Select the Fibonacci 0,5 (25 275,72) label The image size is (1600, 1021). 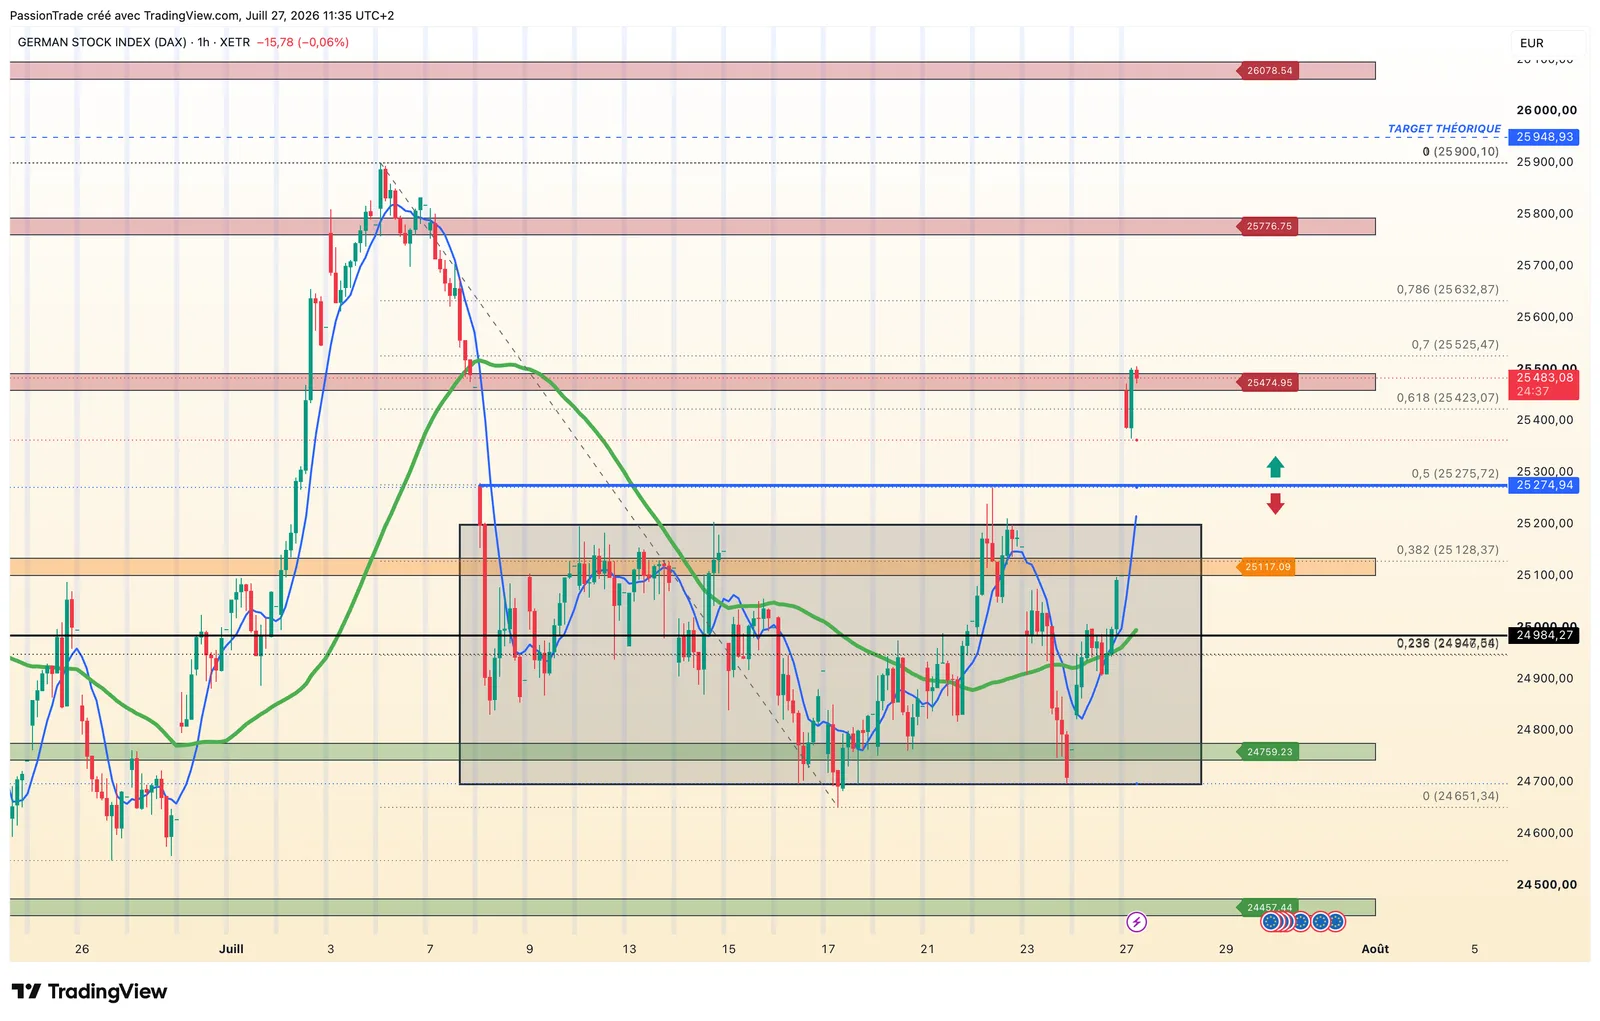(1455, 474)
